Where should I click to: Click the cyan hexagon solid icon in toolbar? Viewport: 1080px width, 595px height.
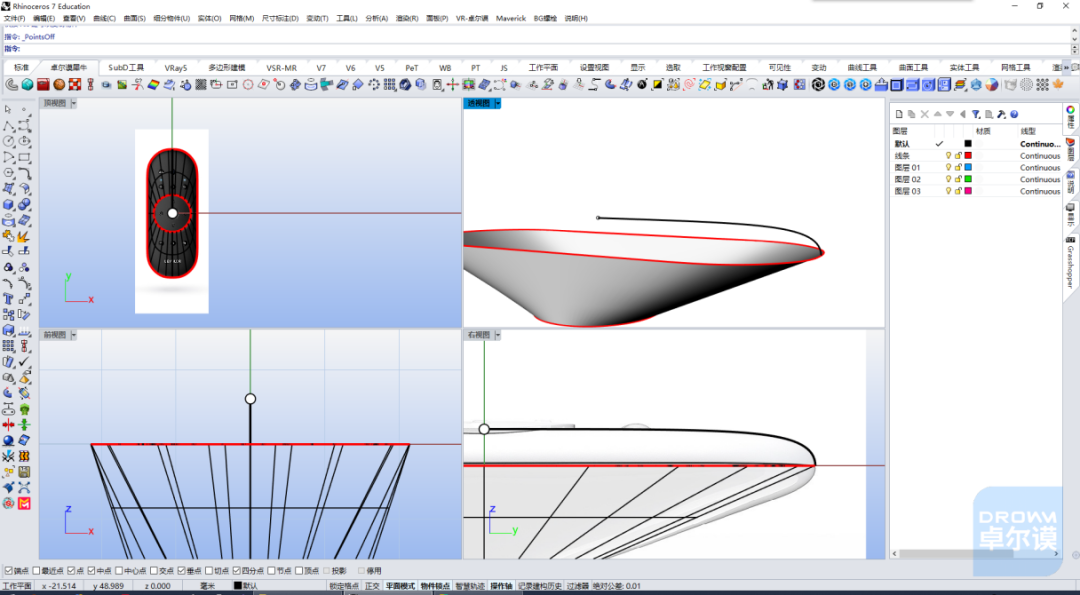tap(28, 85)
